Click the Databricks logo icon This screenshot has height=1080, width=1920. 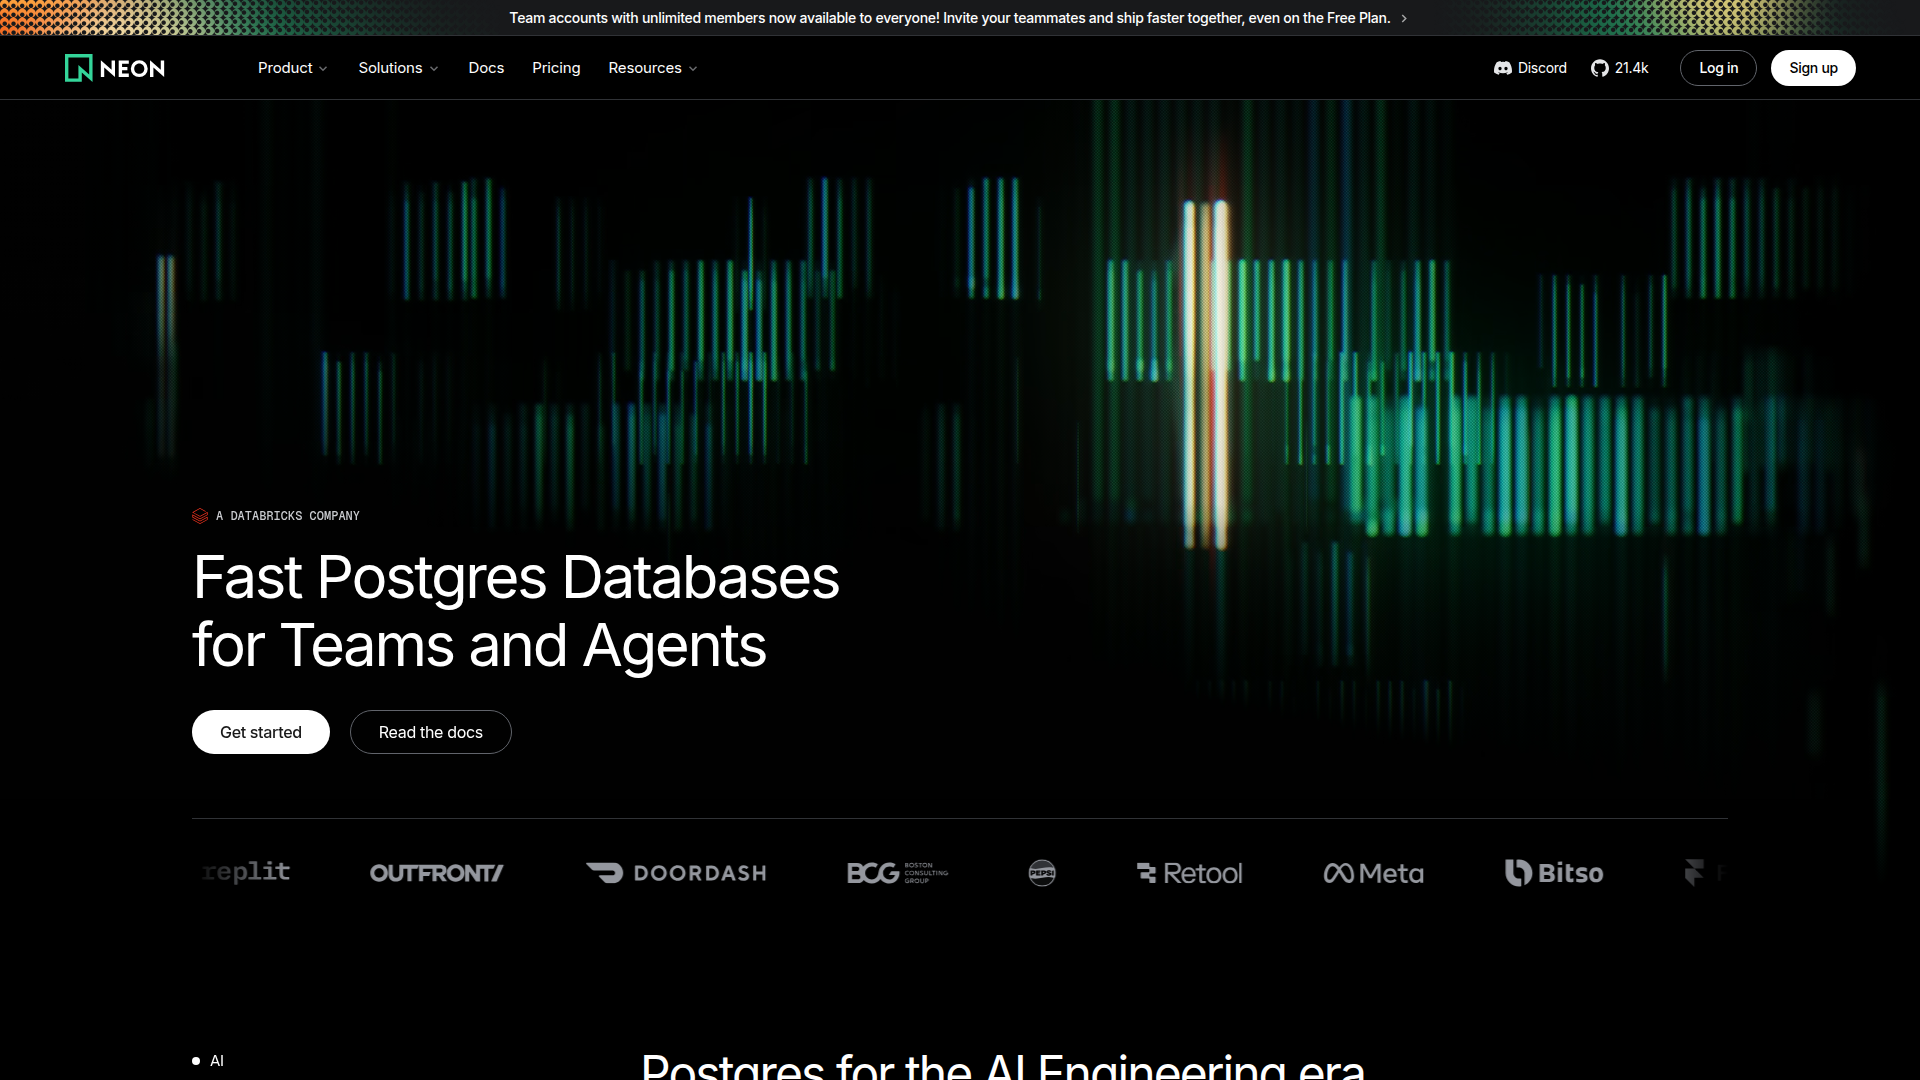tap(200, 516)
